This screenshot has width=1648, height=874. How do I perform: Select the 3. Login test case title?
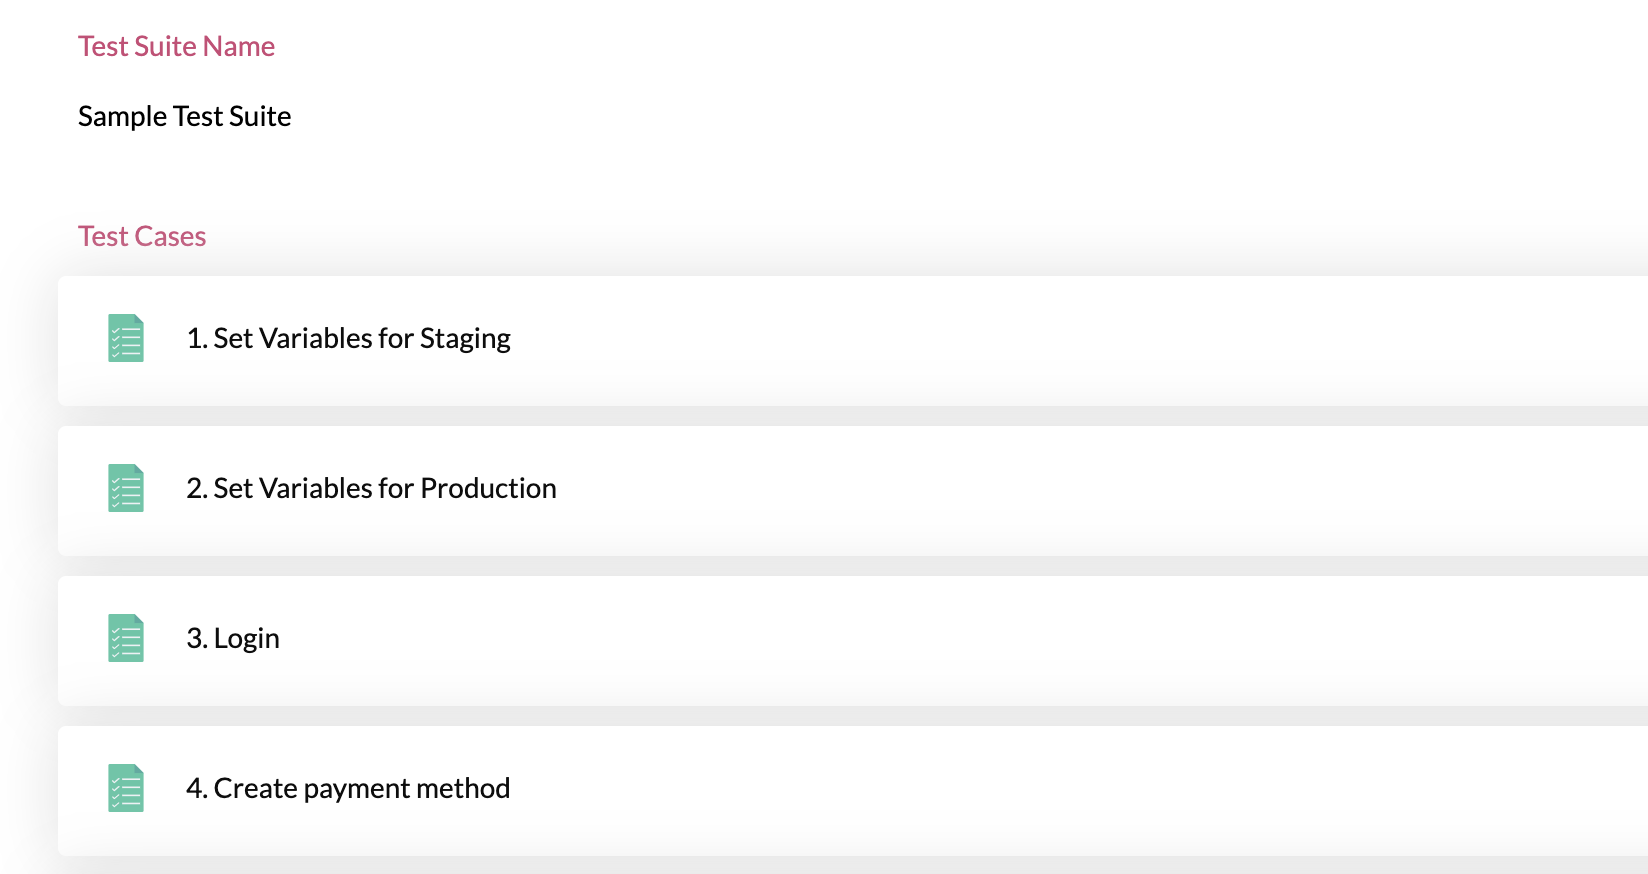pyautogui.click(x=233, y=639)
